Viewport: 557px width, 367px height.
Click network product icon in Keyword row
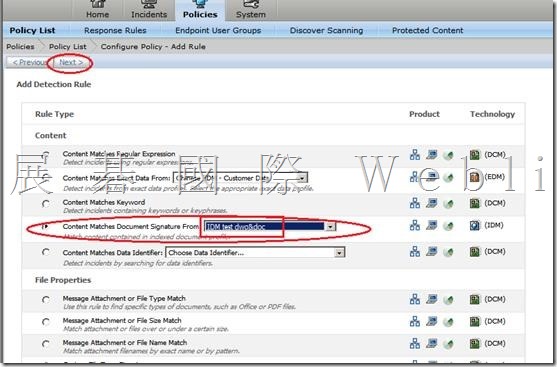[415, 203]
